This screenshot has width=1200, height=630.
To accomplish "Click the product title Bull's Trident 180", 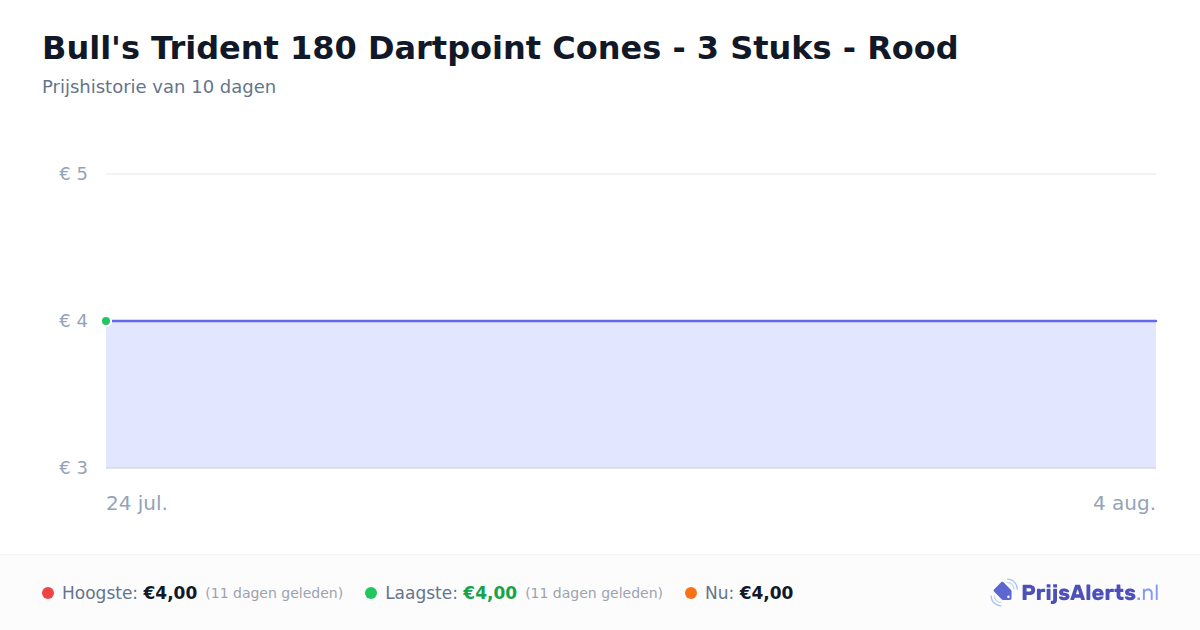I will [x=500, y=48].
